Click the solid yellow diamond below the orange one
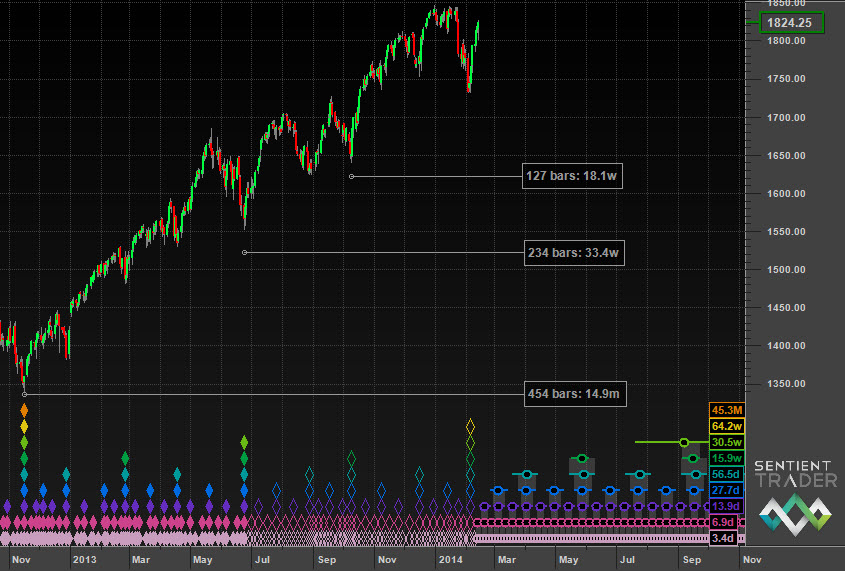Viewport: 845px width, 571px height. tap(24, 427)
